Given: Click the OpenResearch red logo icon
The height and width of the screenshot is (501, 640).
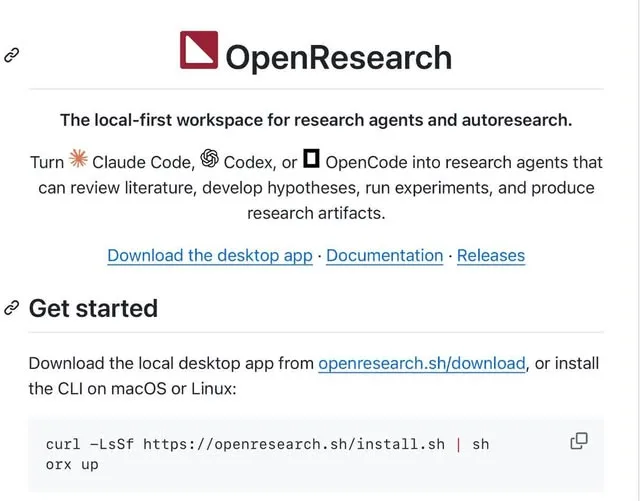Looking at the screenshot, I should [199, 50].
